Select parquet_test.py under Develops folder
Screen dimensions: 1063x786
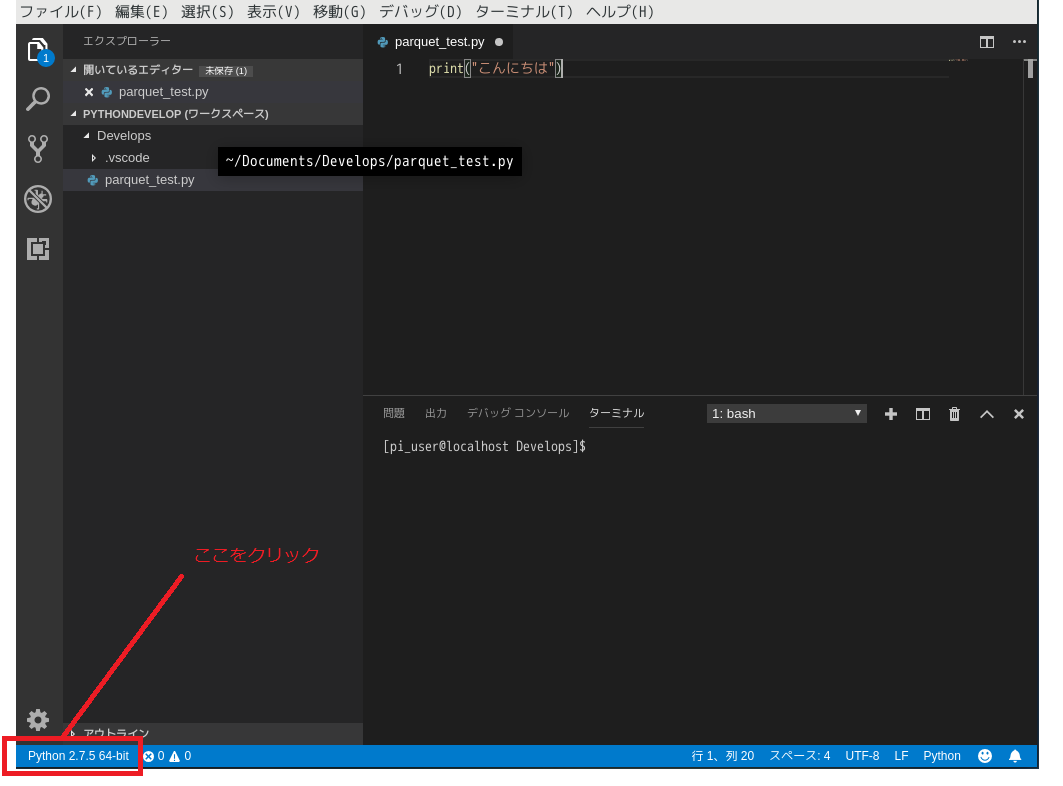pos(214,180)
